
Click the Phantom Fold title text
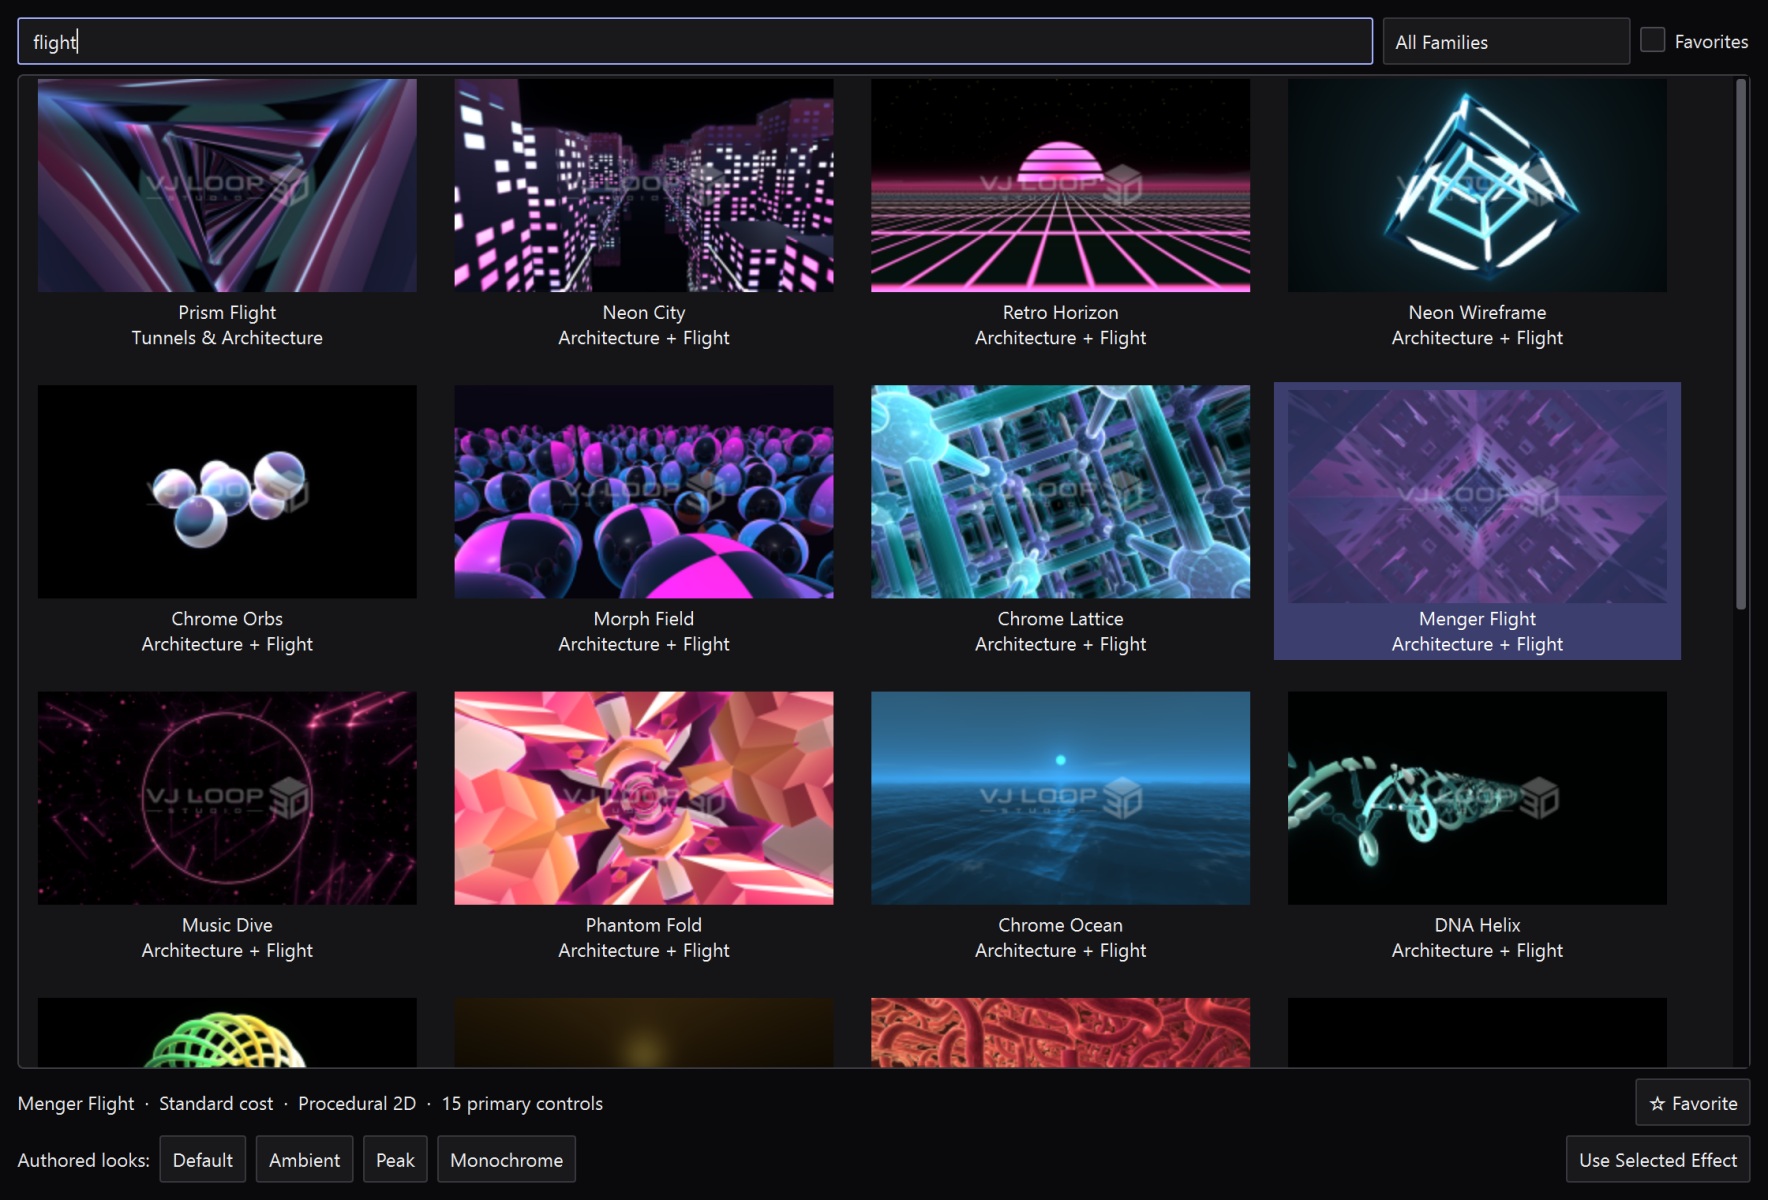643,925
